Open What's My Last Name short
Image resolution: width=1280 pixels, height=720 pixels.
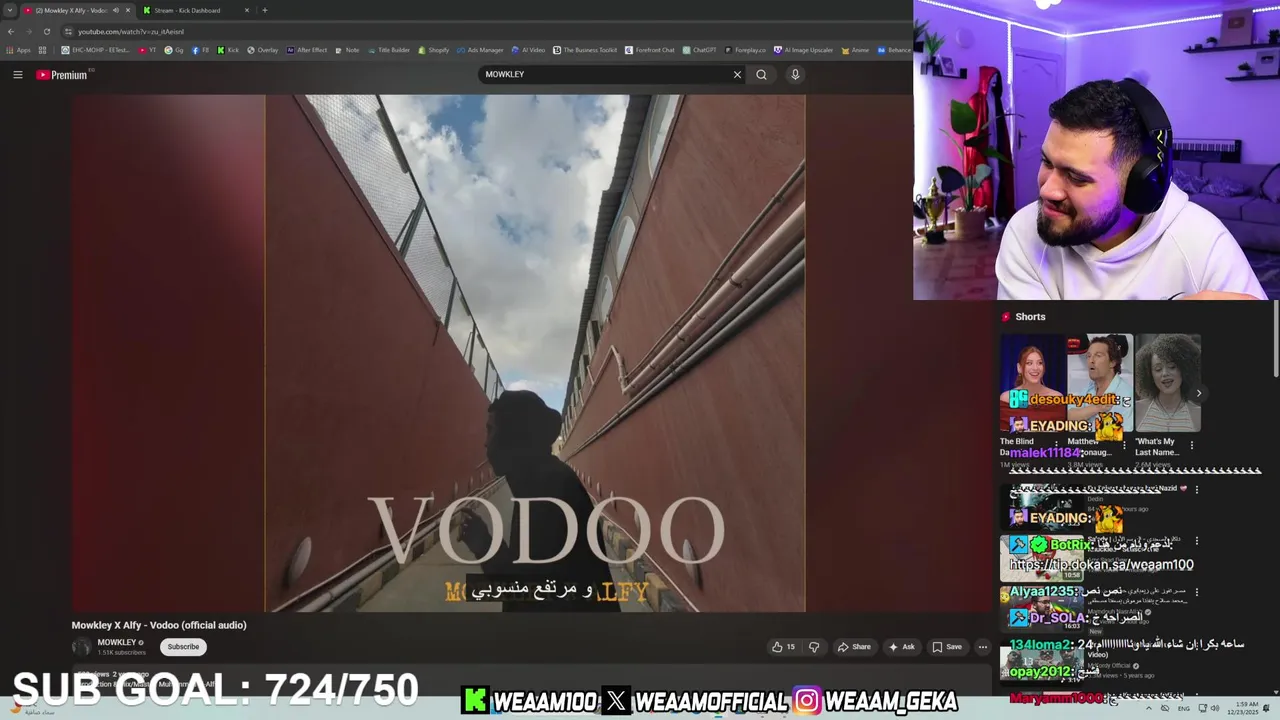(x=1168, y=383)
